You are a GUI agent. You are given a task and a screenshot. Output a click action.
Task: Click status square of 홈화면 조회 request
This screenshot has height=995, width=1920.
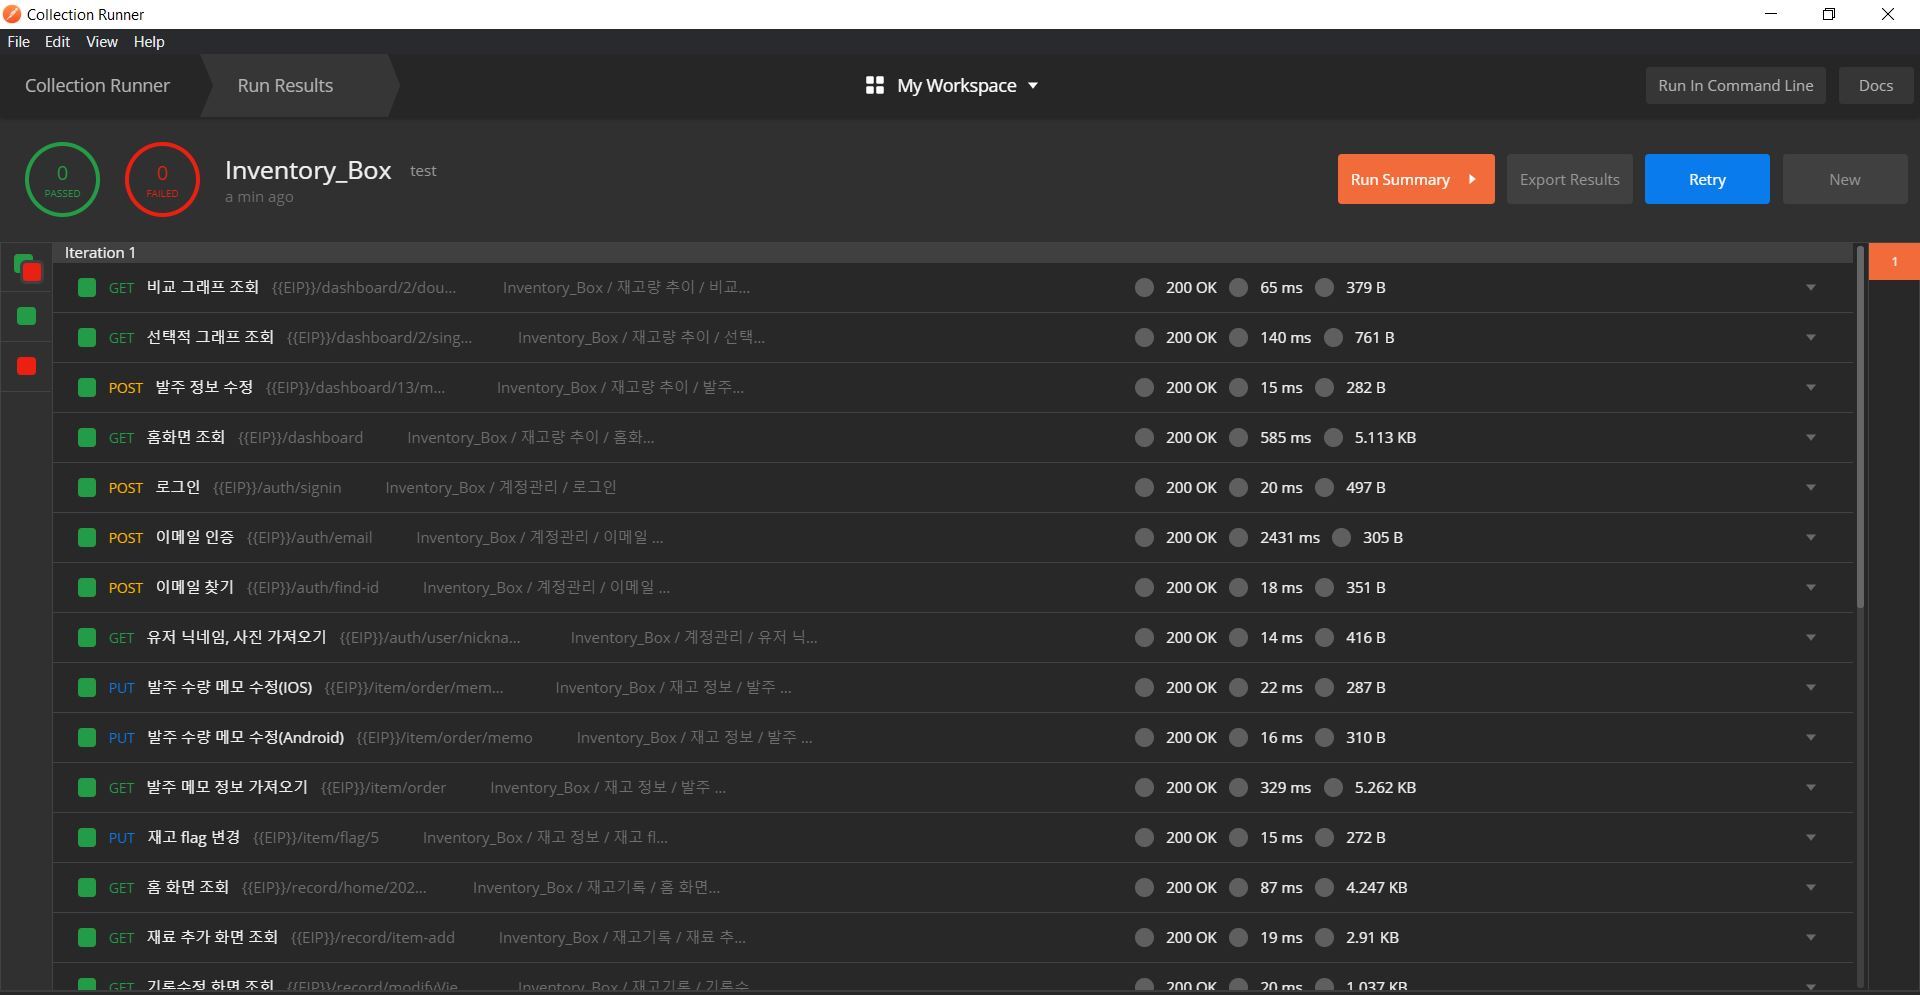[x=87, y=438]
